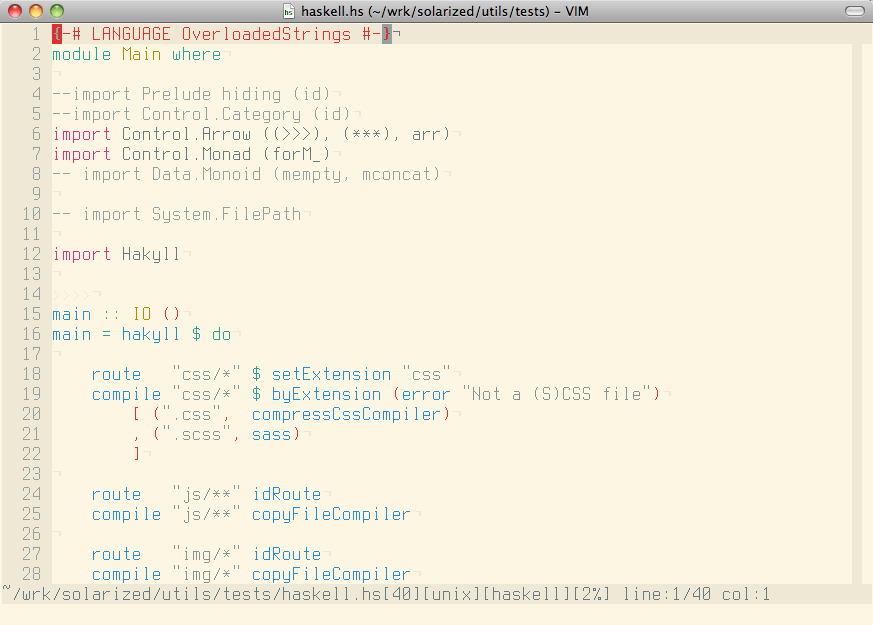Toggle the toolbar with the title bar pill button
The image size is (873, 625).
pyautogui.click(x=855, y=11)
